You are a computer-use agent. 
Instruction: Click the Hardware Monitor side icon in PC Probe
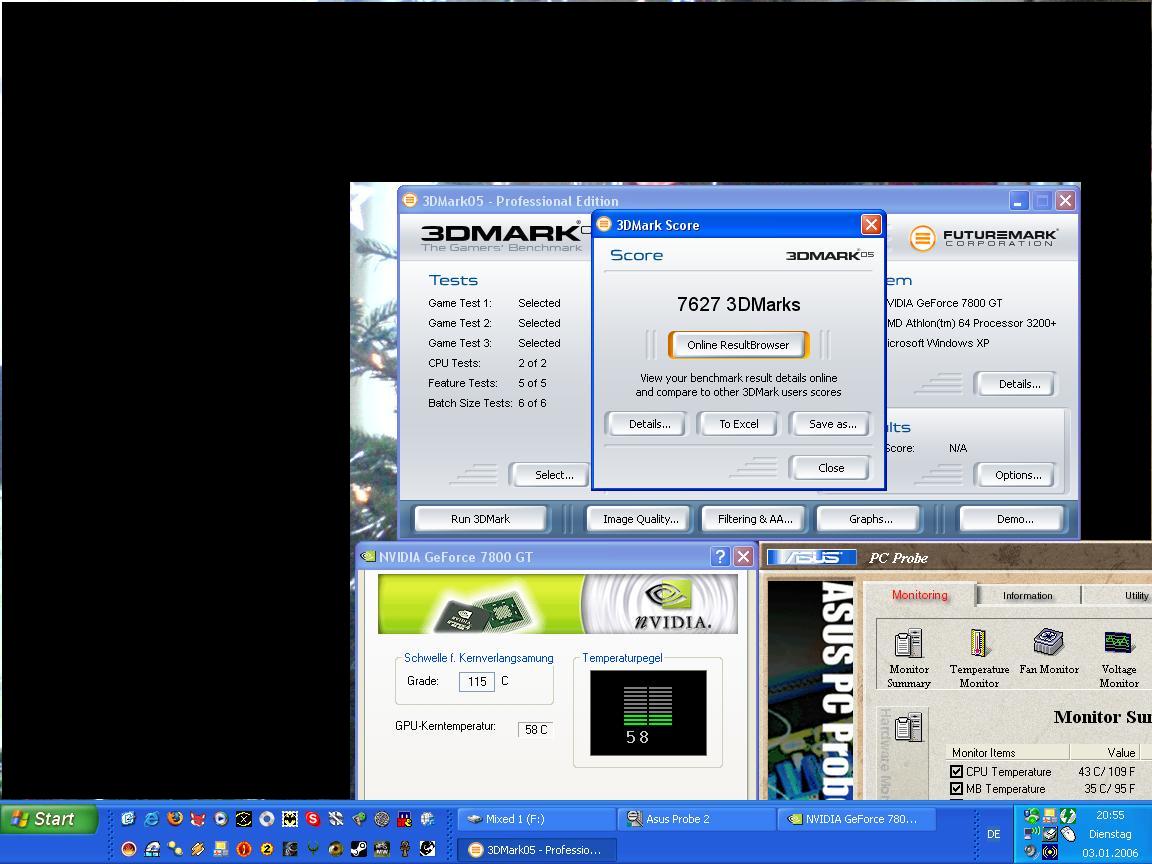click(x=908, y=728)
